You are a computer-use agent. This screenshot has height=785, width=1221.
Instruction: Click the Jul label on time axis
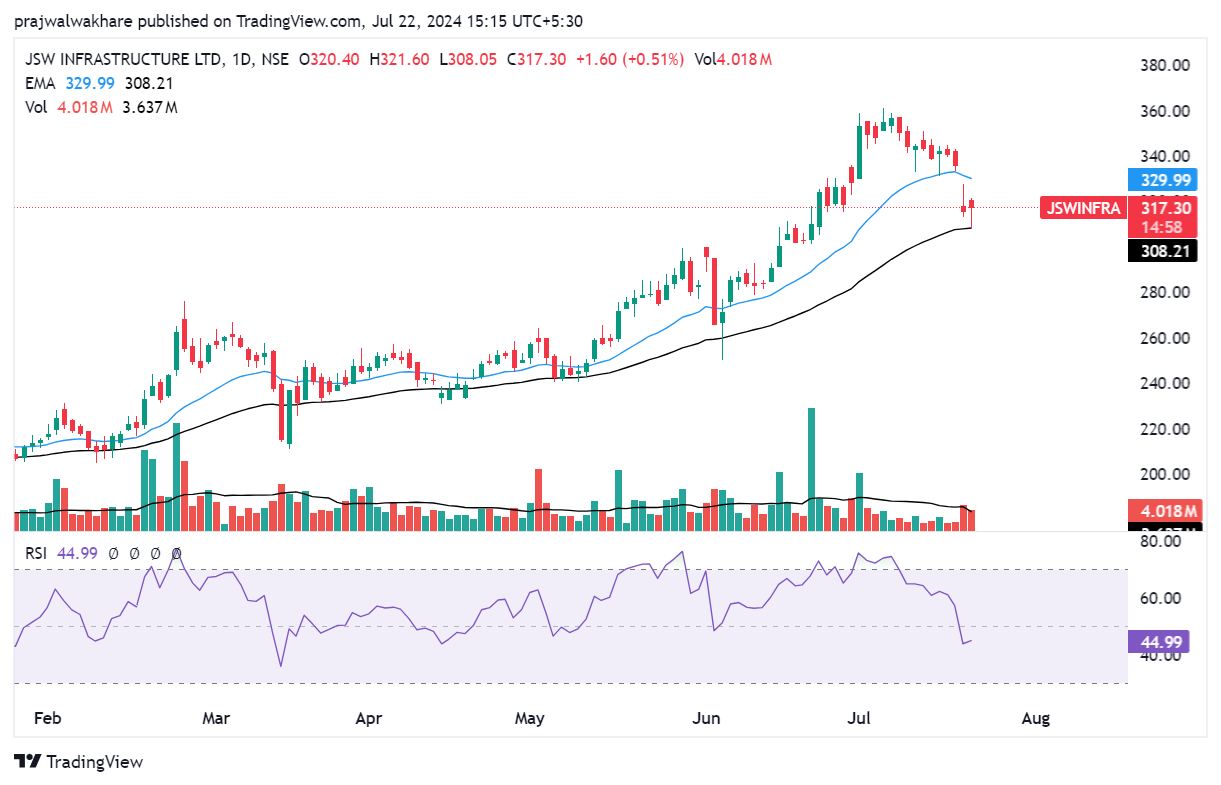point(859,718)
